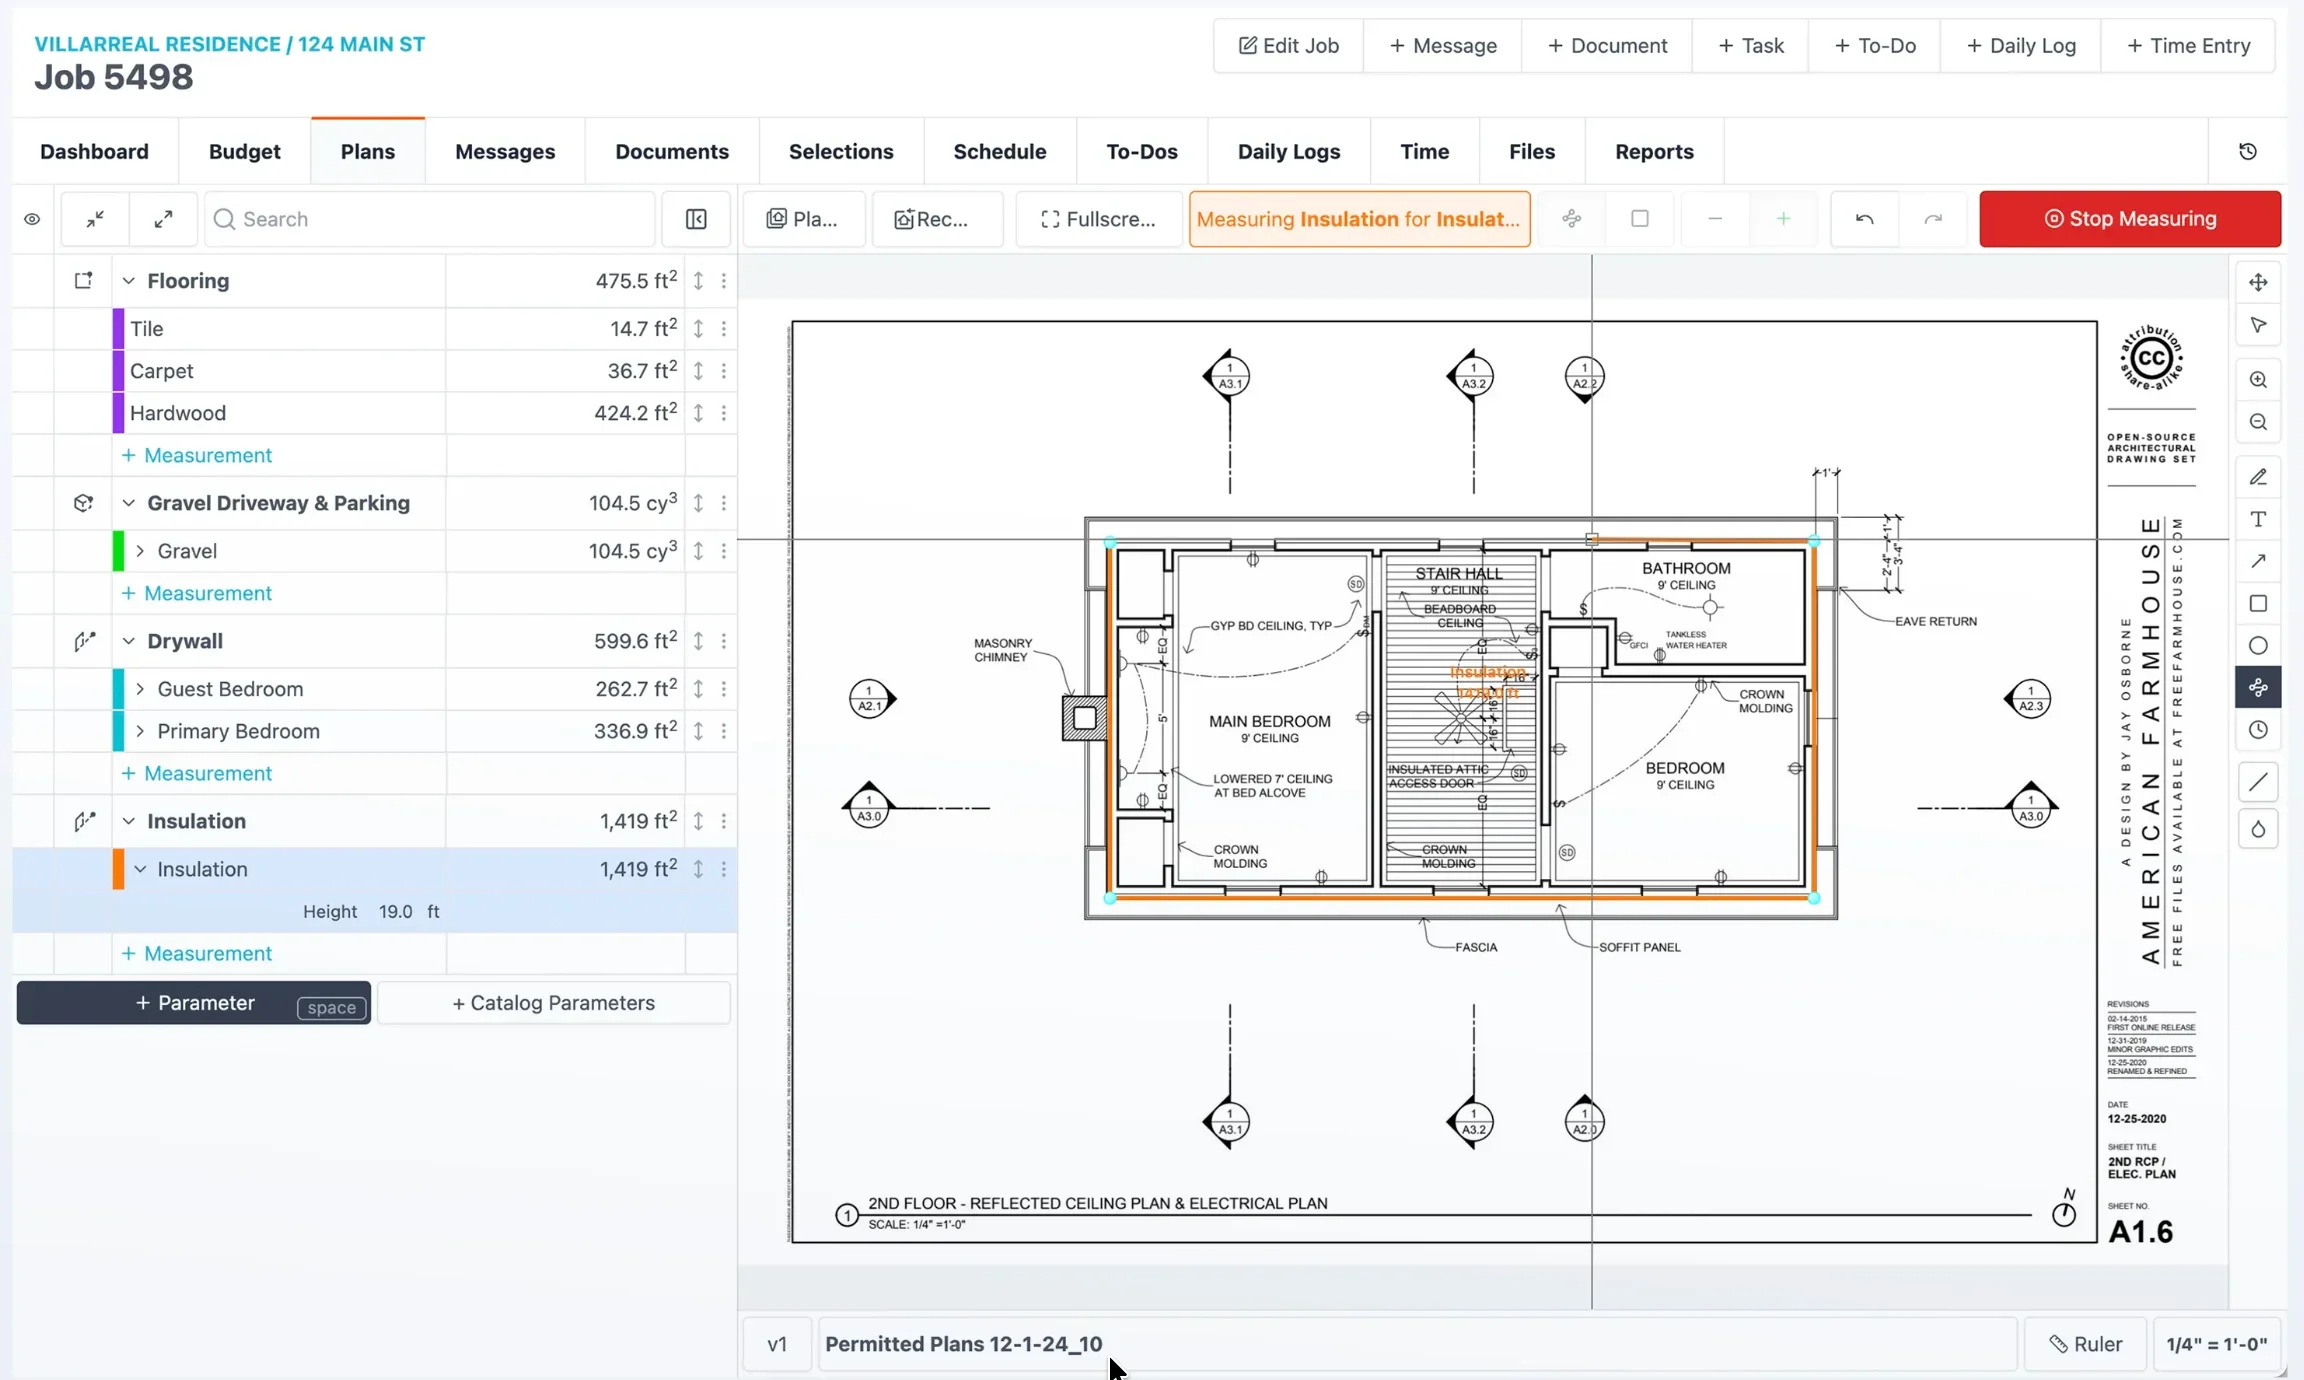2304x1380 pixels.
Task: Collapse all rows with inward arrows icon
Action: (x=95, y=219)
